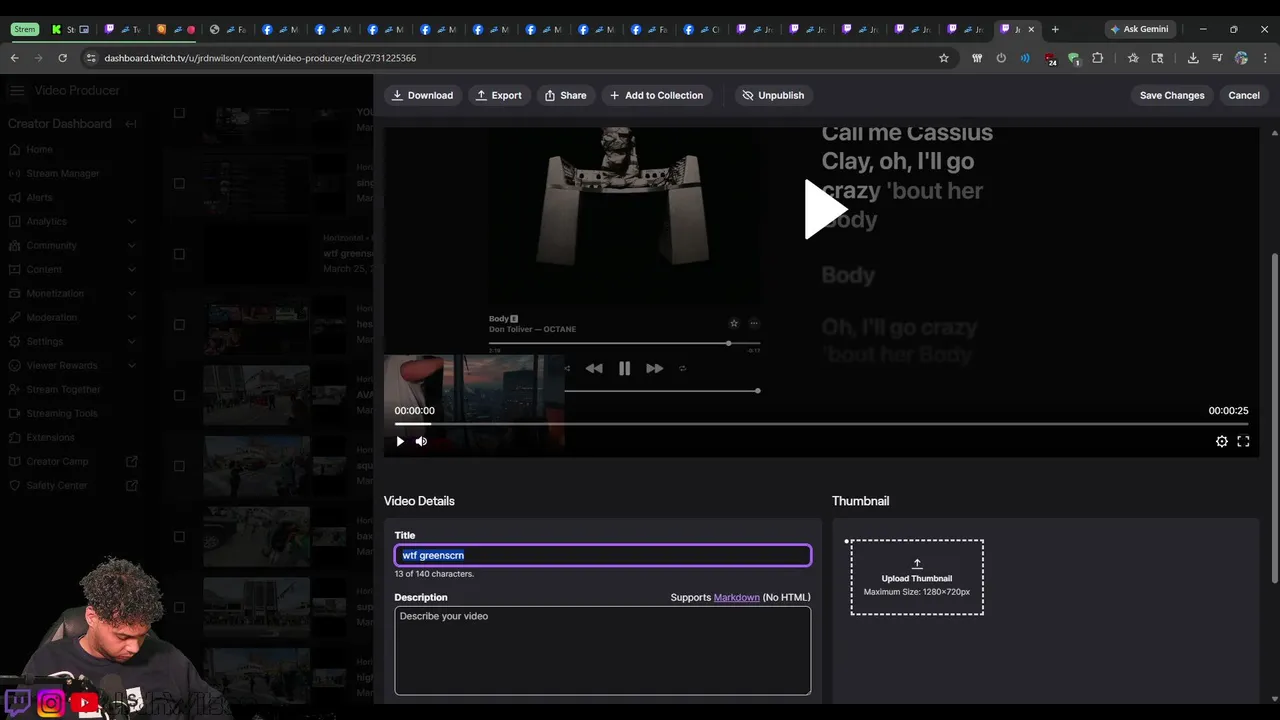Click the Title field containing wtf greenscn
The height and width of the screenshot is (720, 1280).
coord(603,555)
